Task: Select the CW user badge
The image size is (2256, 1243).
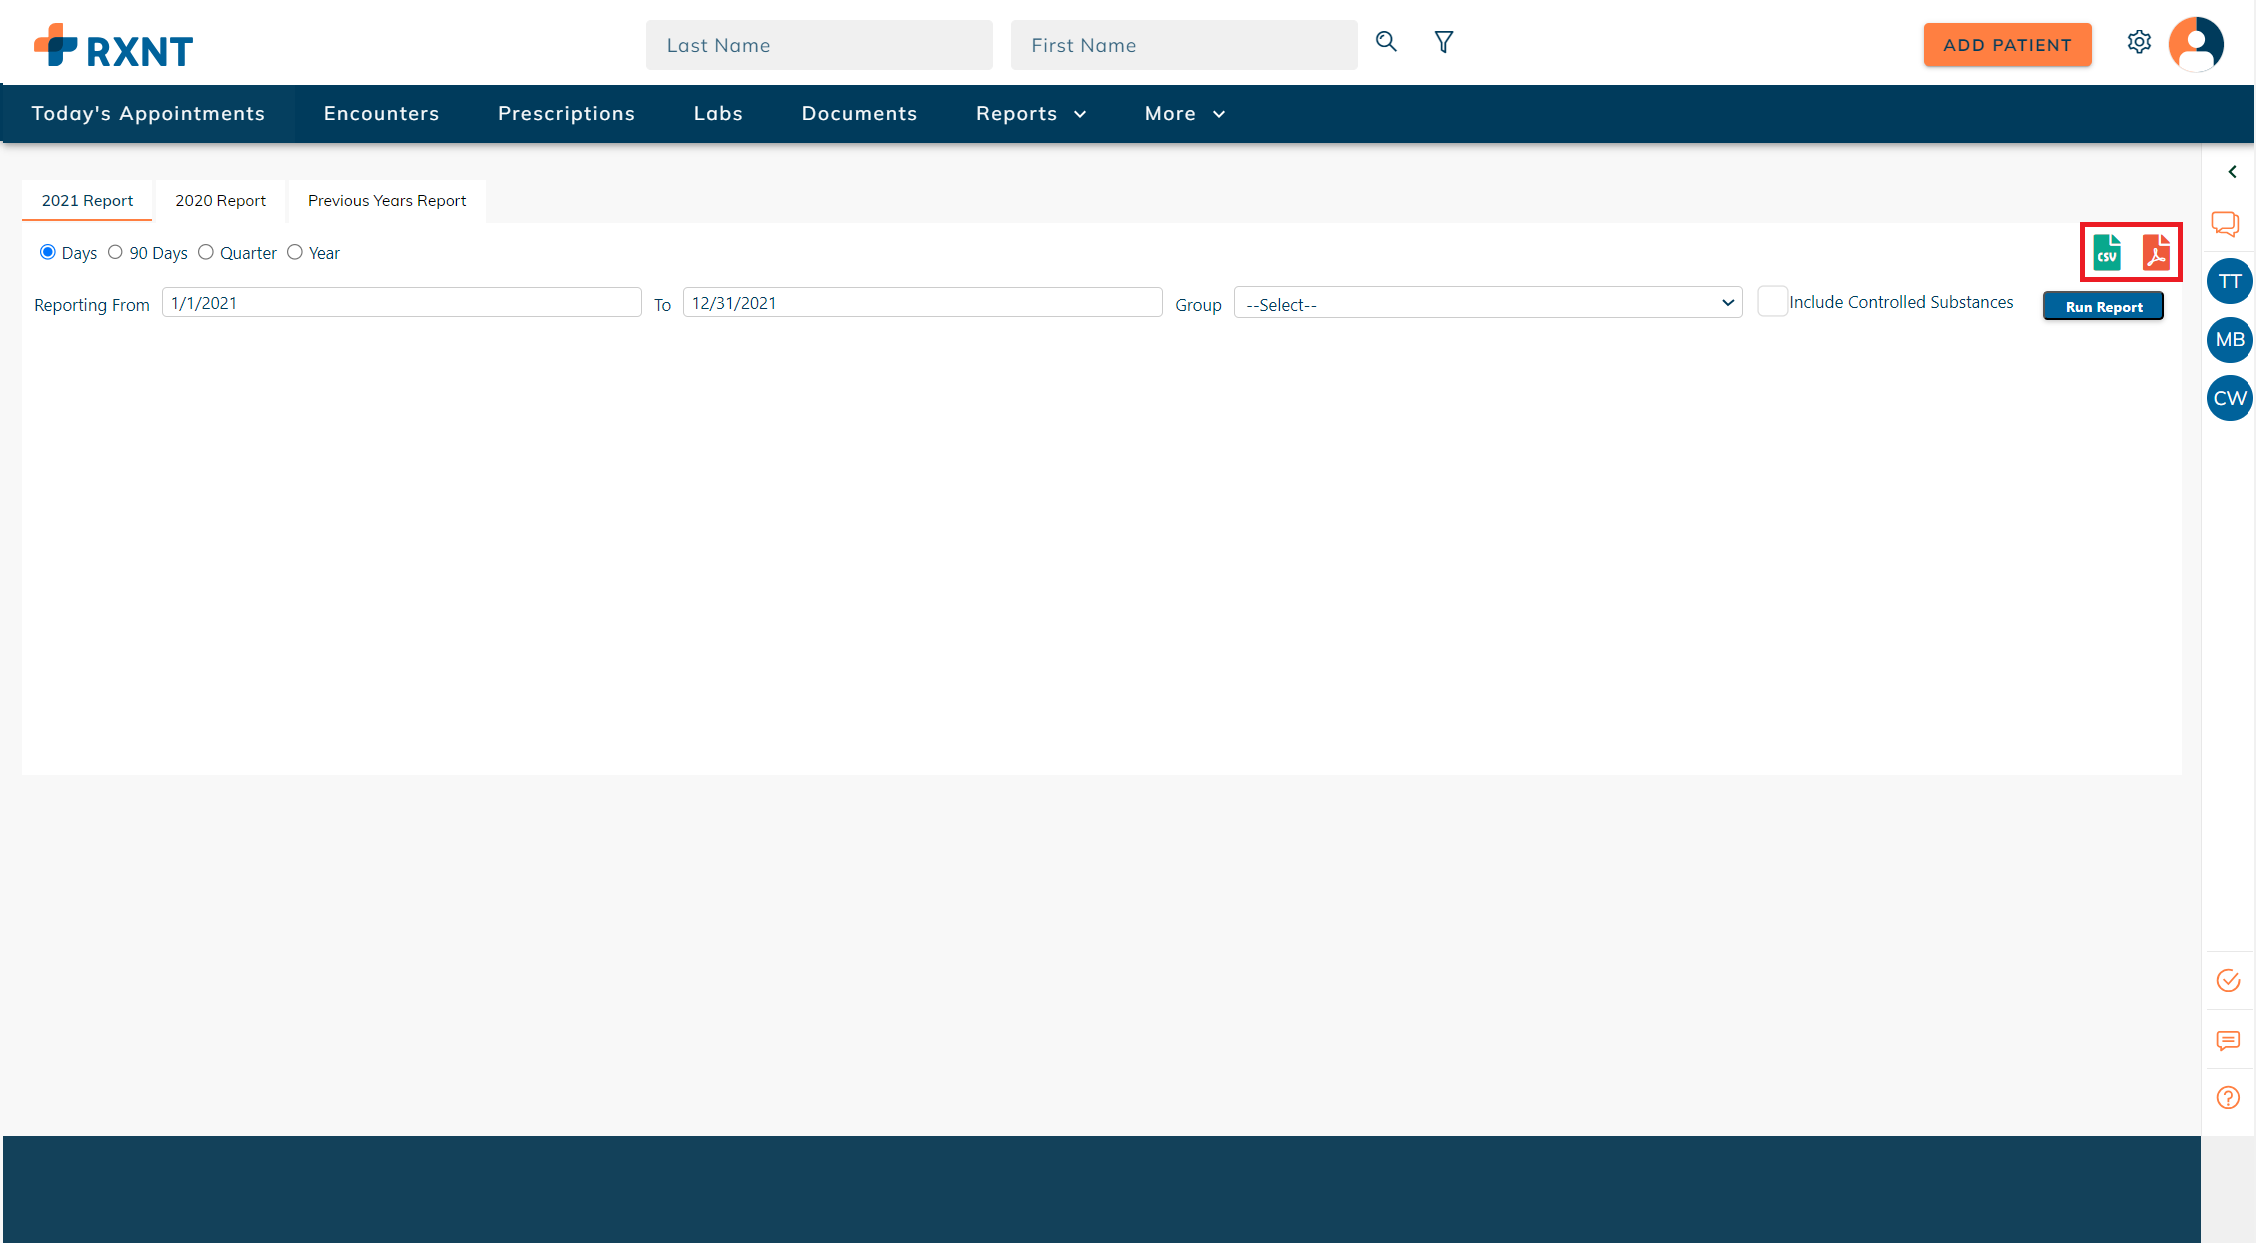Action: coord(2230,398)
